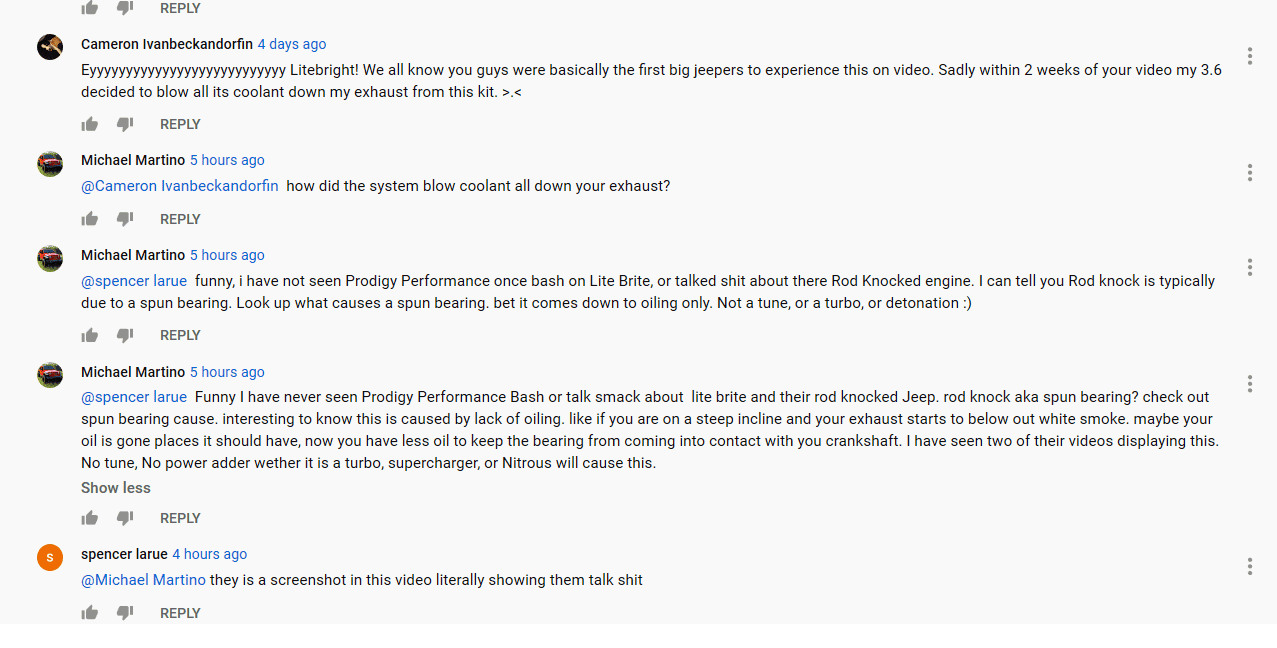Reply to spencer larue's comment
Image resolution: width=1277 pixels, height=648 pixels.
pyautogui.click(x=180, y=613)
